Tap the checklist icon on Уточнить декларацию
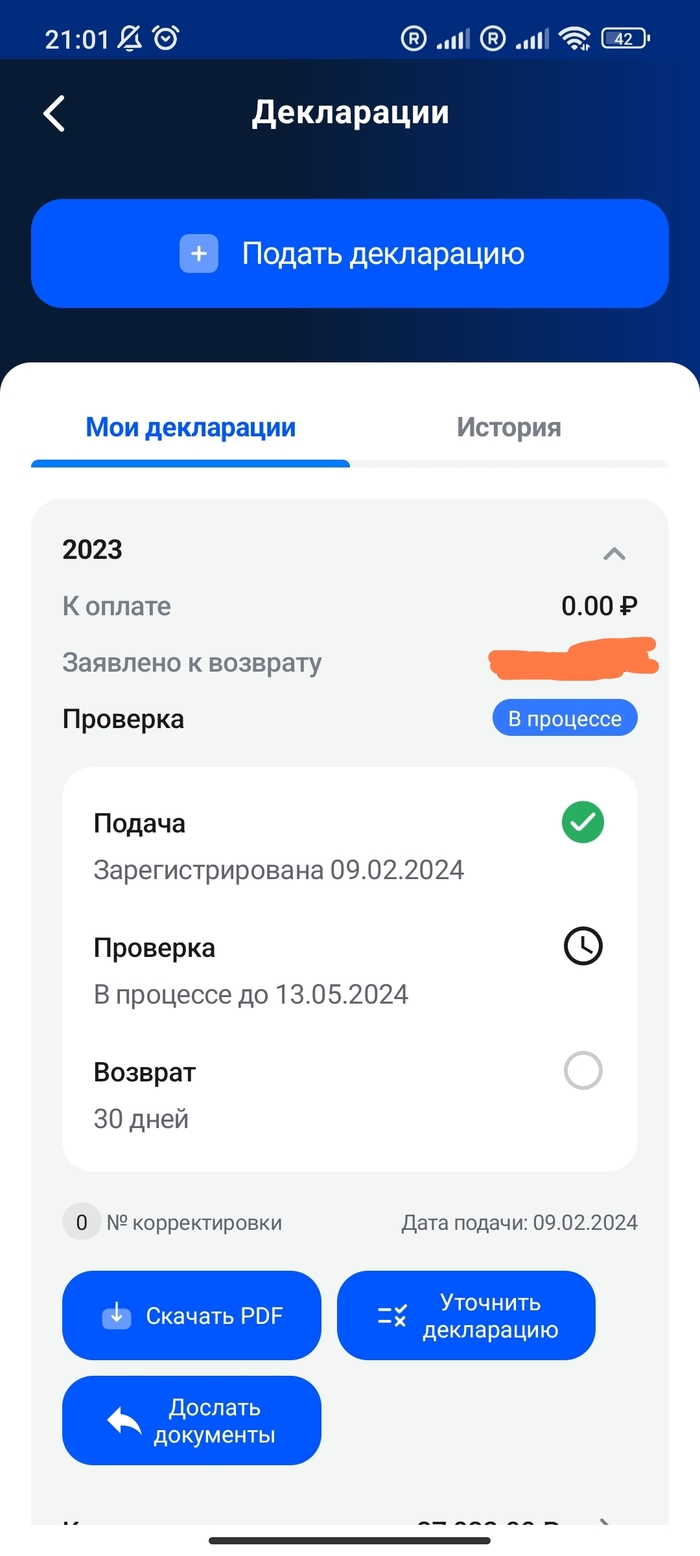This screenshot has width=700, height=1556. pyautogui.click(x=392, y=1316)
